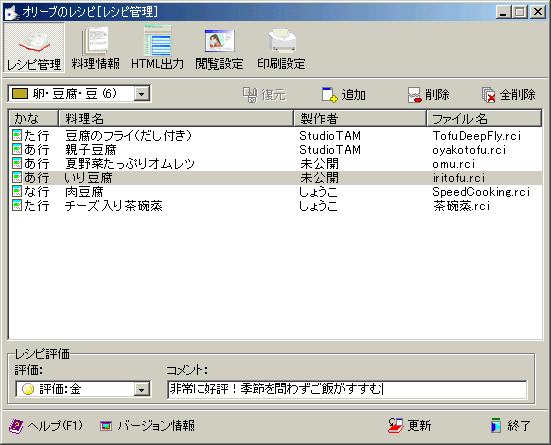Click the 追加 add recipe icon

pyautogui.click(x=329, y=95)
